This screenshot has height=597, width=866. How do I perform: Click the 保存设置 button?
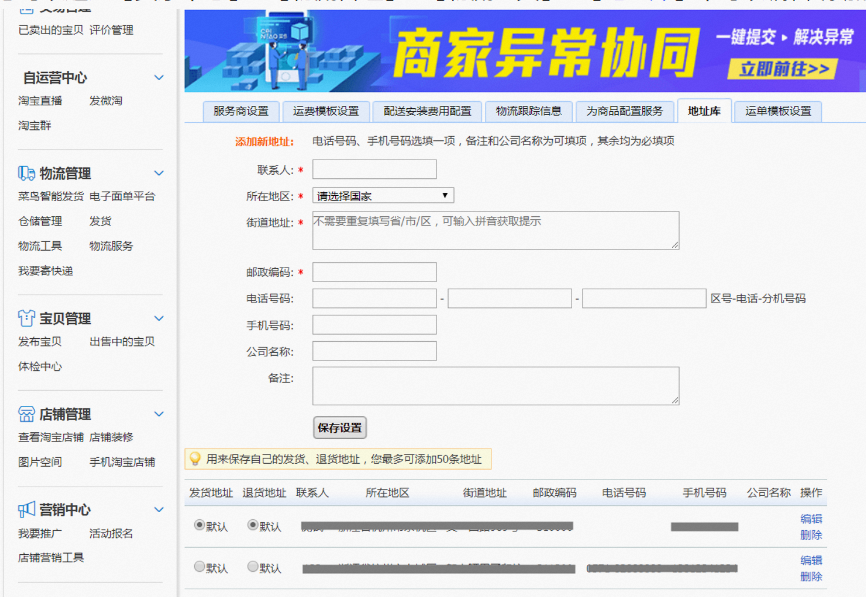coord(340,428)
